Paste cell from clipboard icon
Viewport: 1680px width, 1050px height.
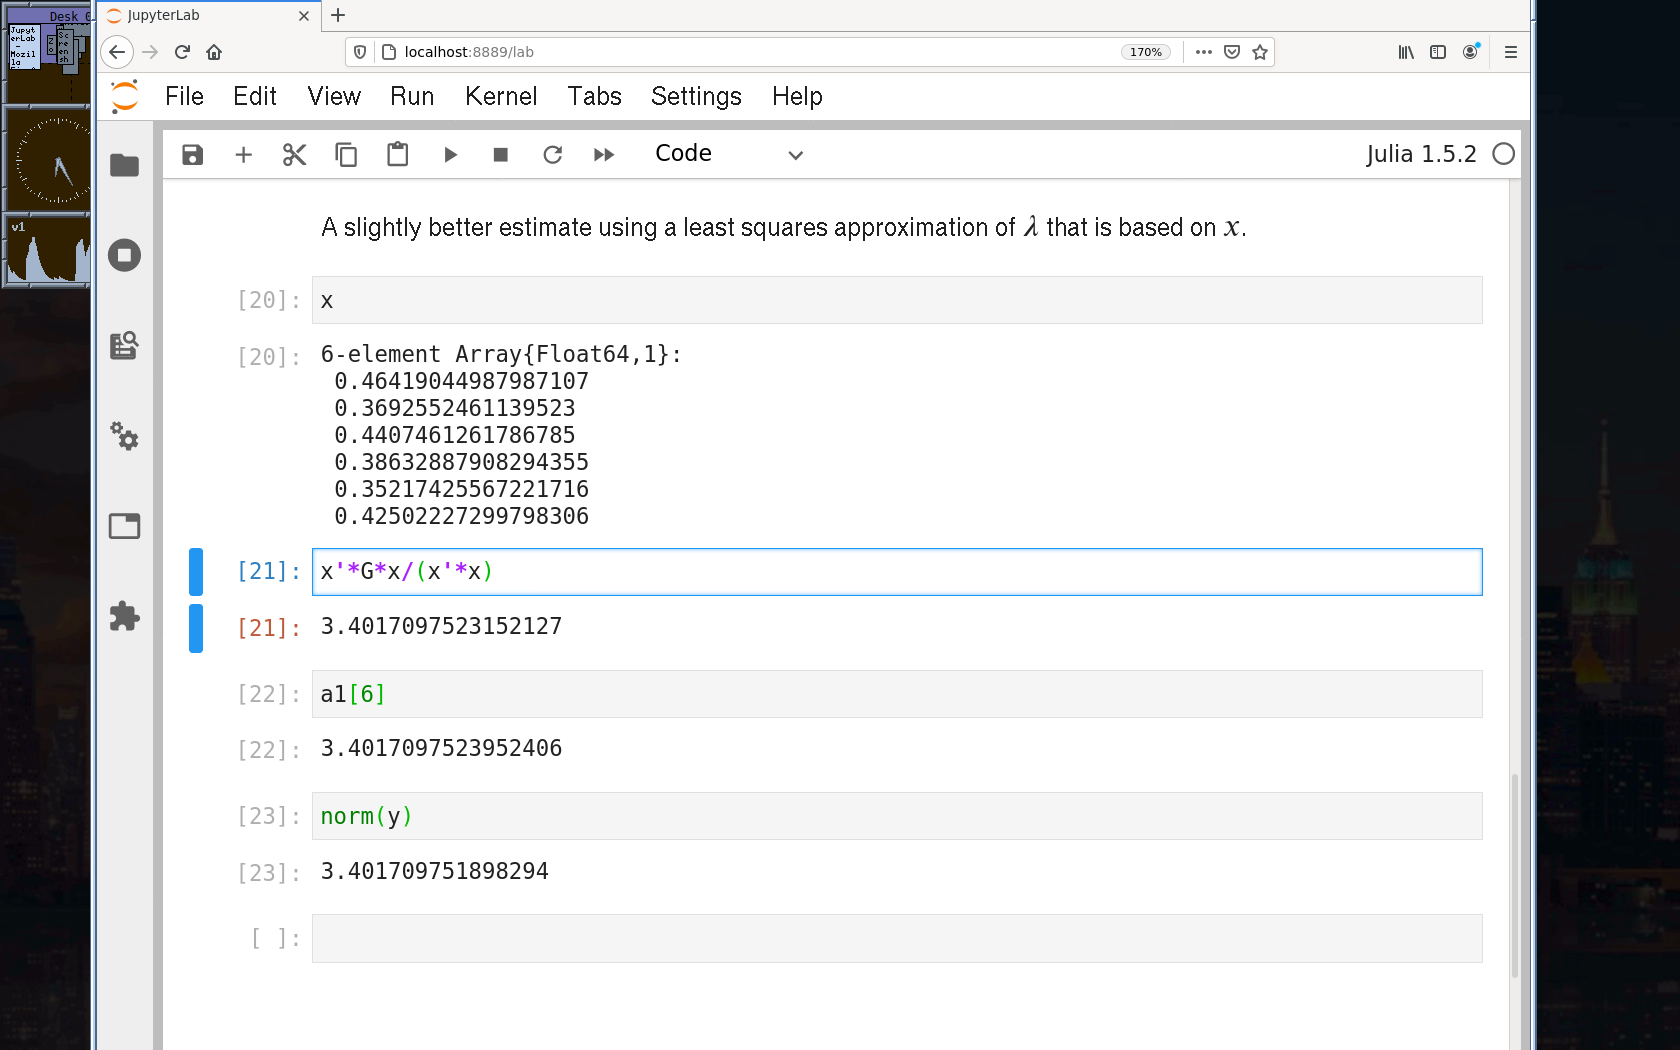(x=398, y=155)
